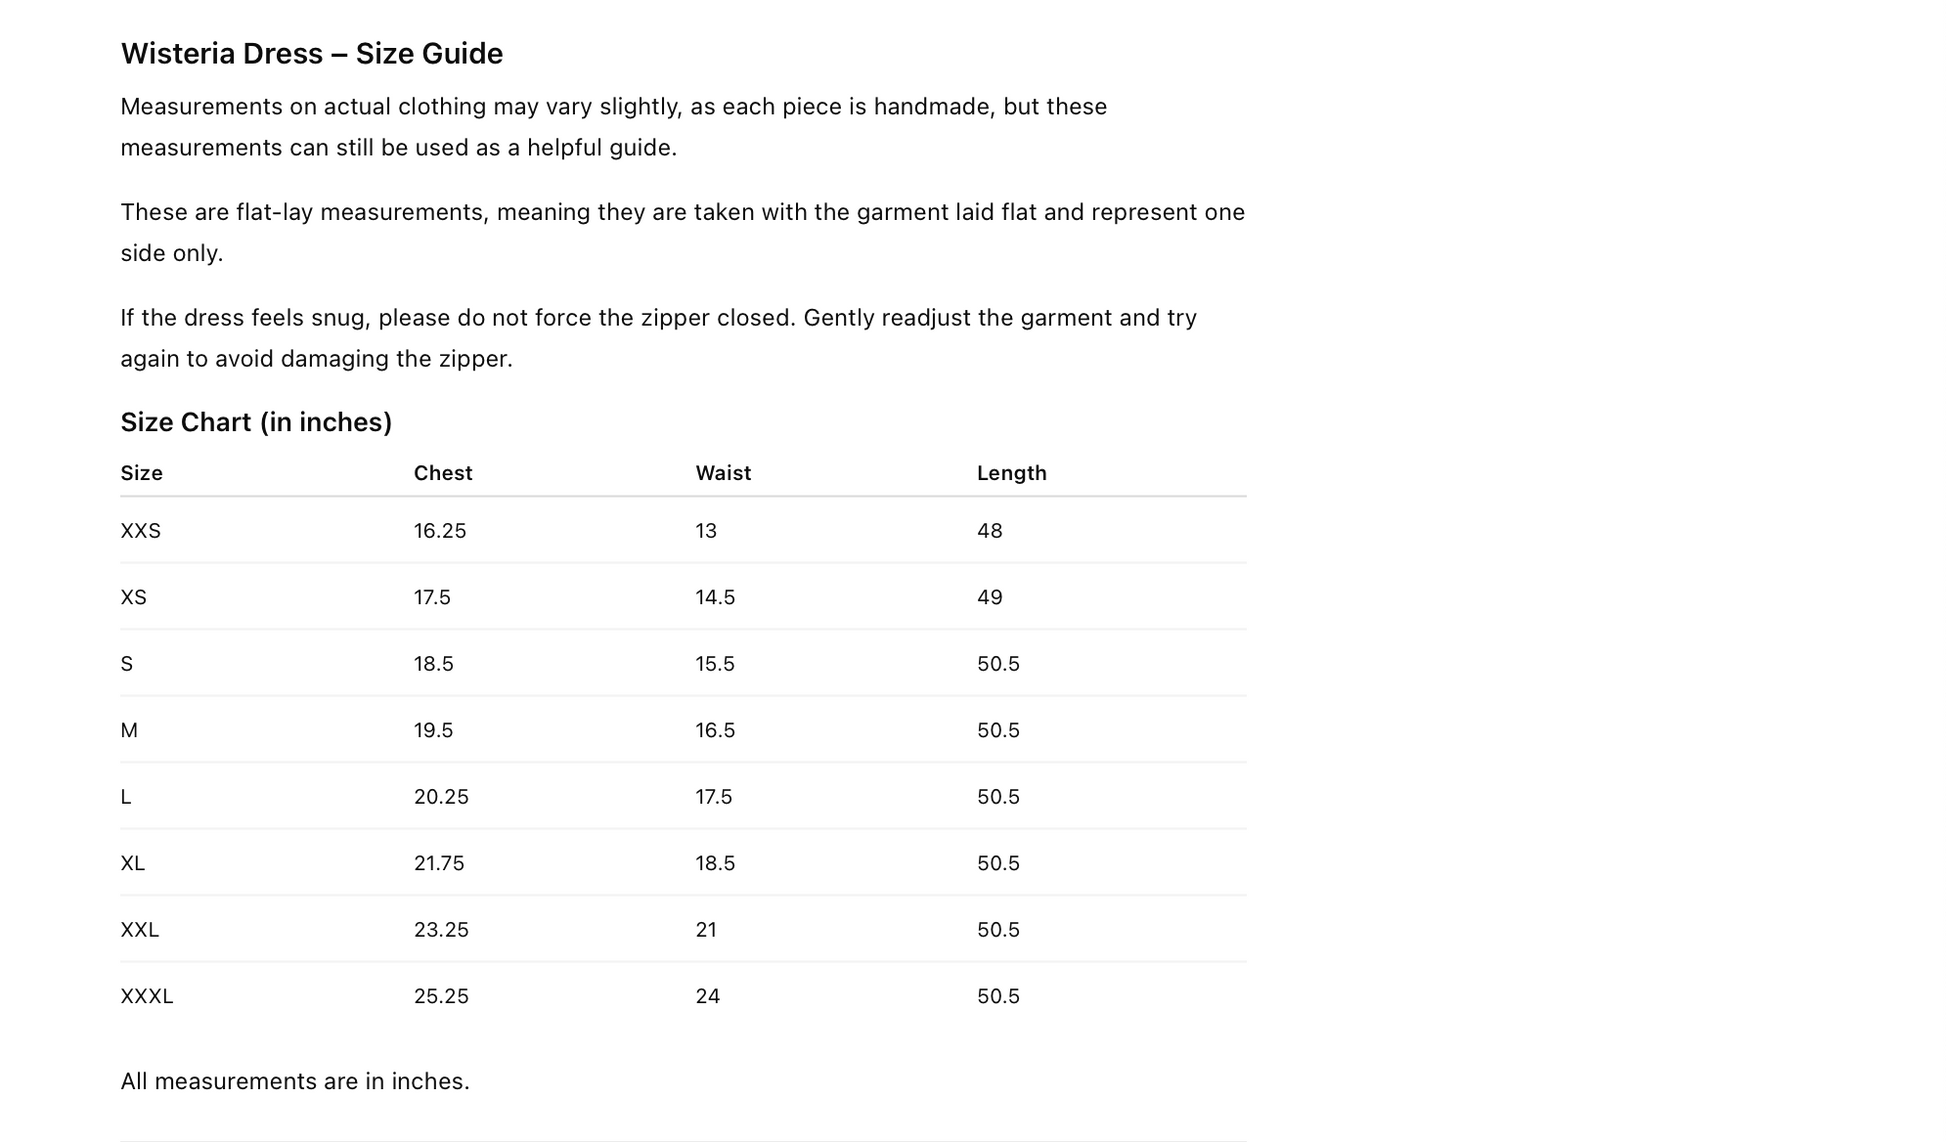Click the Size column header
This screenshot has height=1142, width=1946.
(x=141, y=473)
